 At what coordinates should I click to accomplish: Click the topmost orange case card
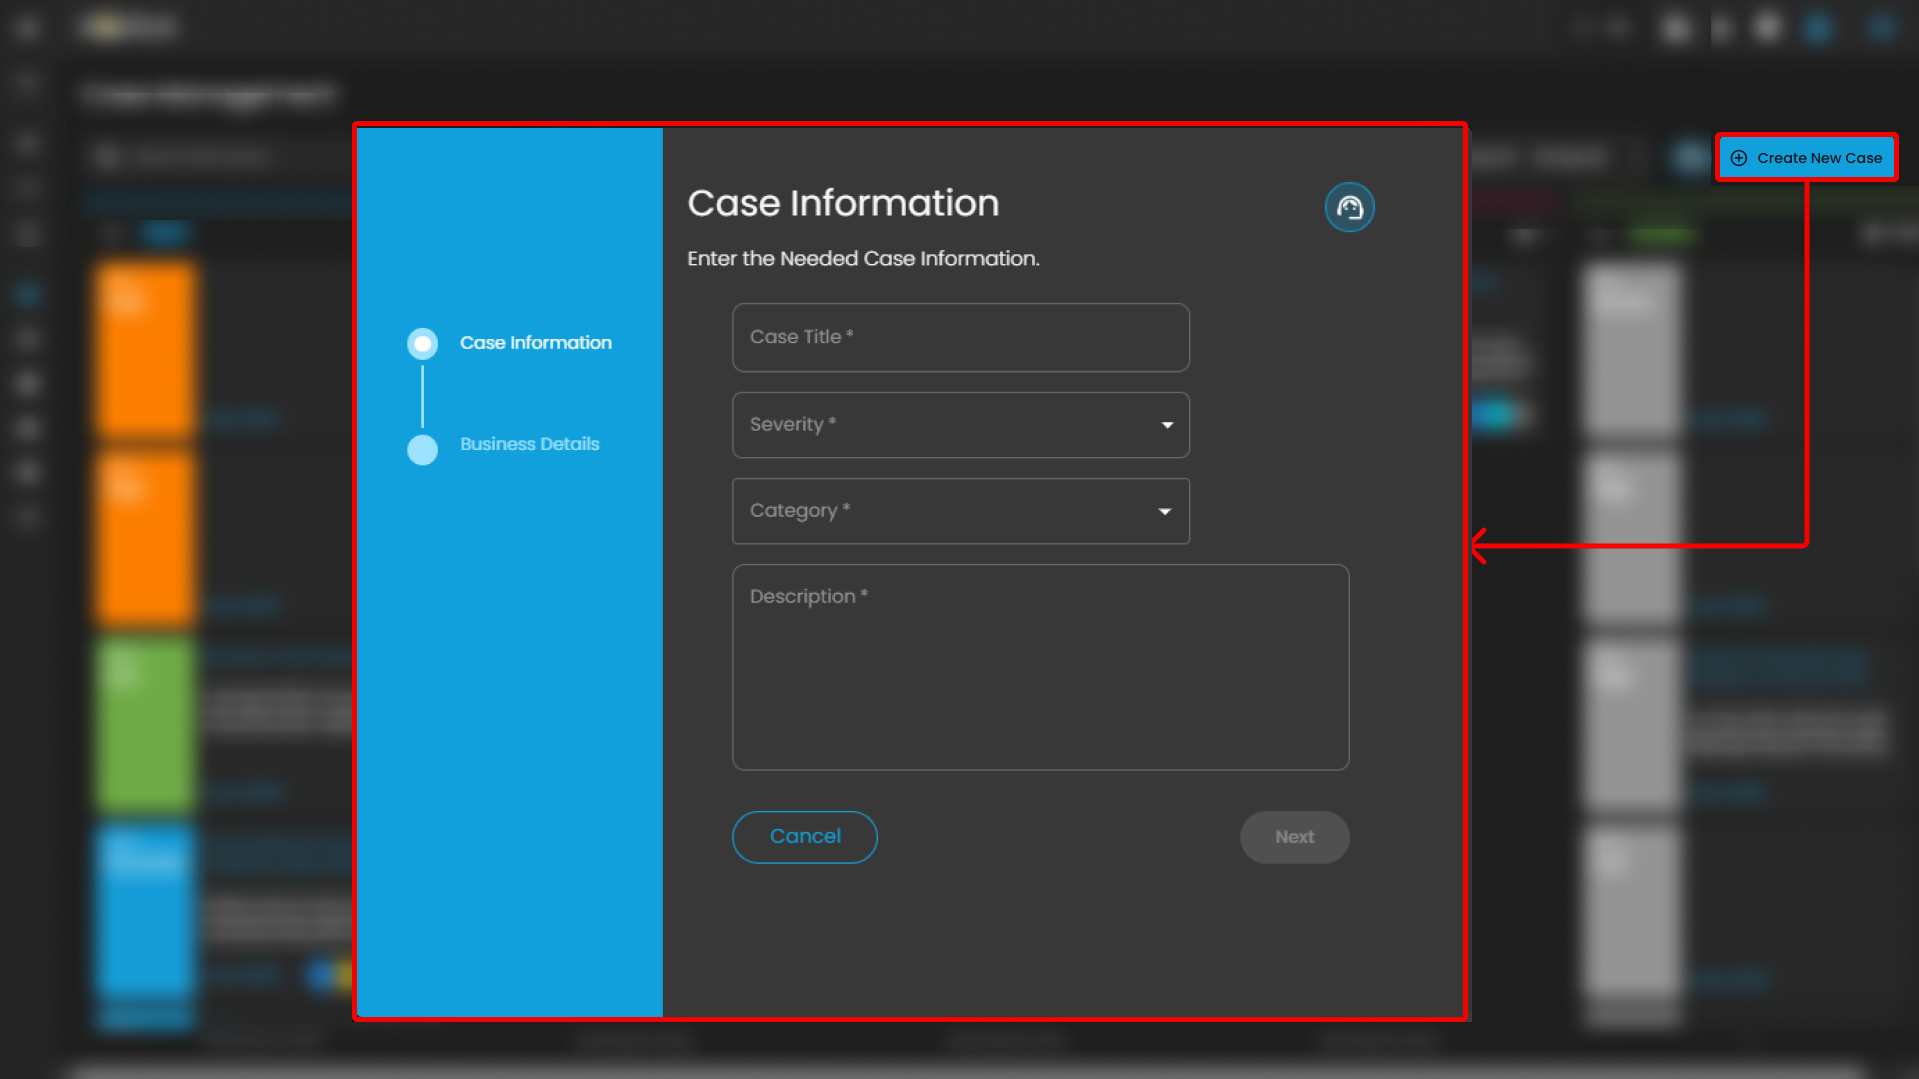click(x=146, y=349)
